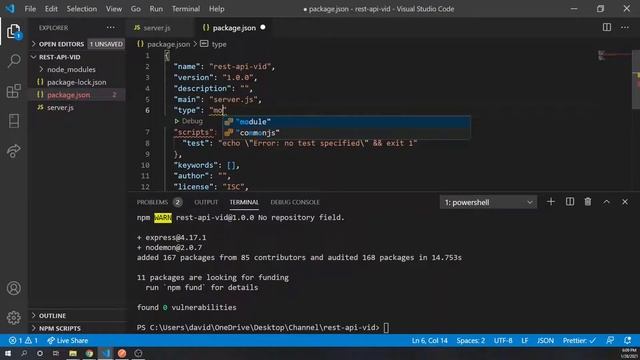
Task: Choose "module" autocomplete suggestion
Action: [x=346, y=122]
